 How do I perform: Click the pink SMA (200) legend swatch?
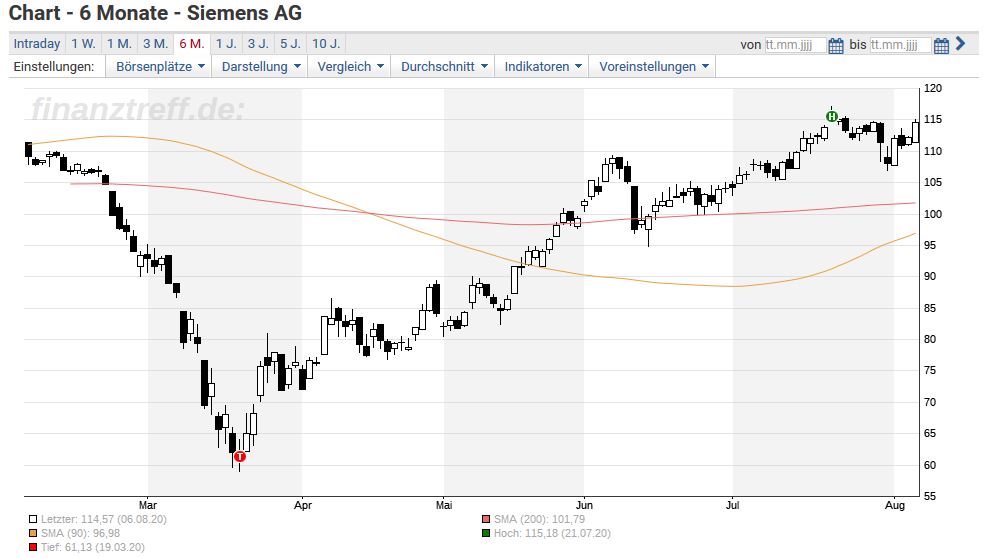point(485,520)
